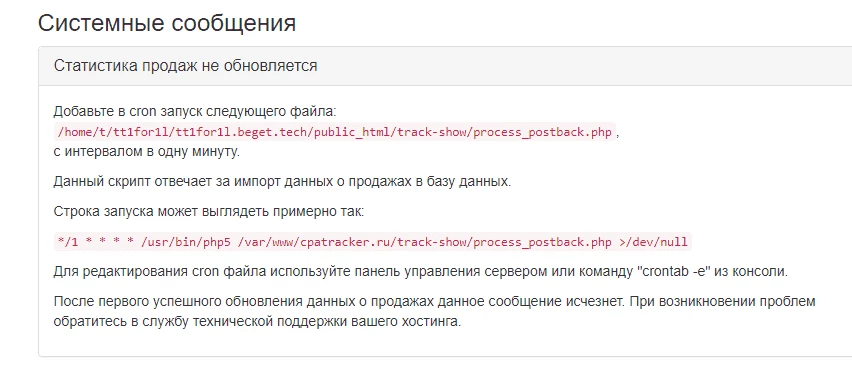
Task: Click the process_postback.php file path code
Action: pyautogui.click(x=335, y=133)
